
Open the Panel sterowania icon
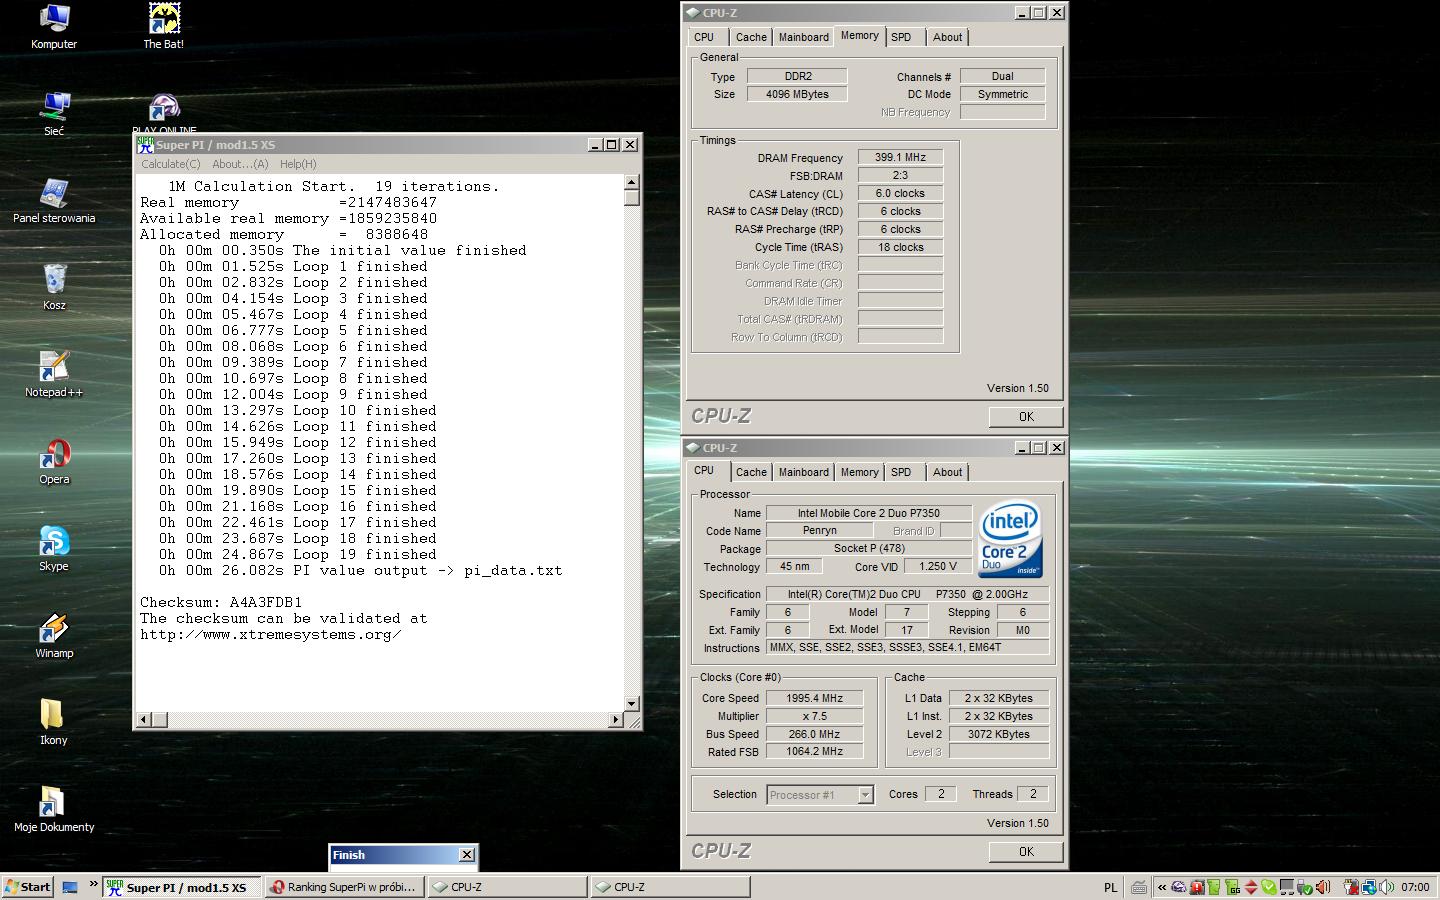(54, 194)
